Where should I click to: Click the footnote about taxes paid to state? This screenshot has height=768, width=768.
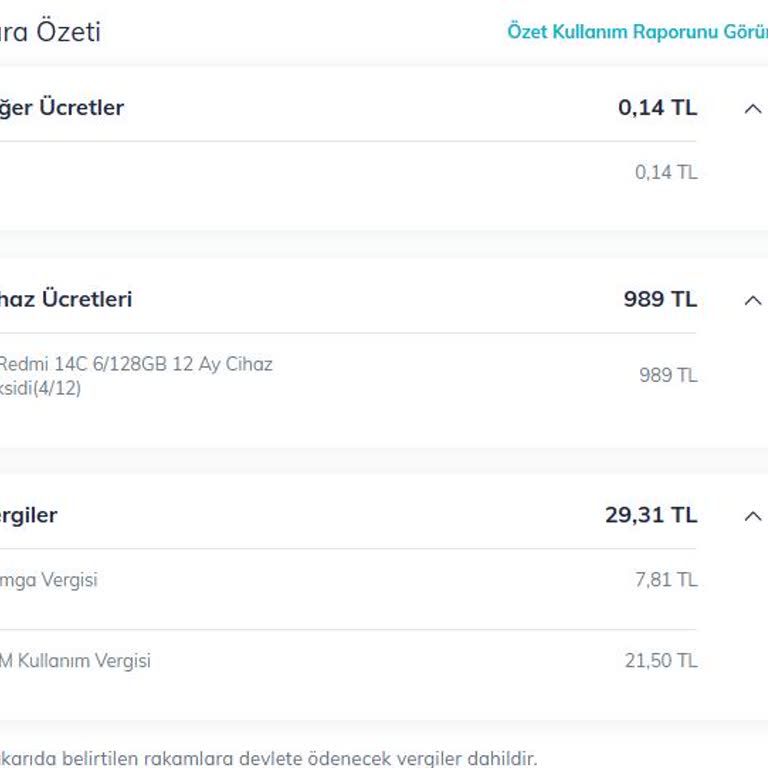pos(268,758)
